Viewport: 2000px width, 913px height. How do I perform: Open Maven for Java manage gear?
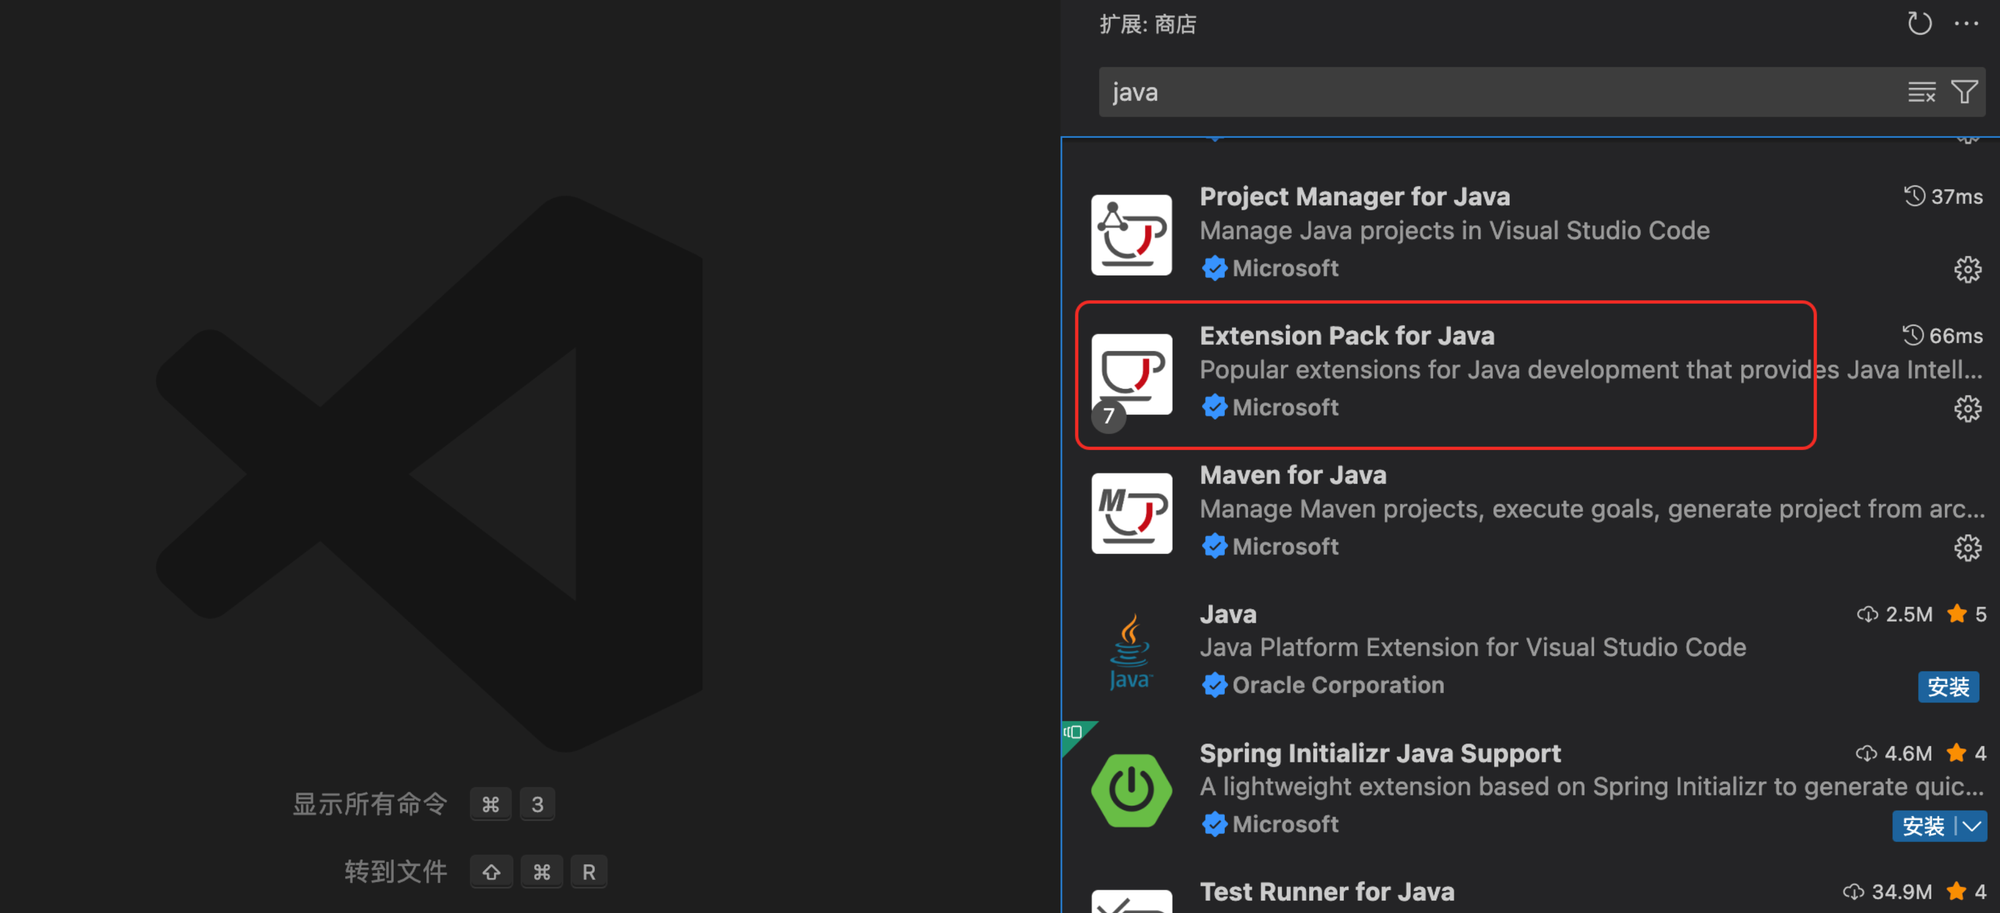tap(1967, 547)
